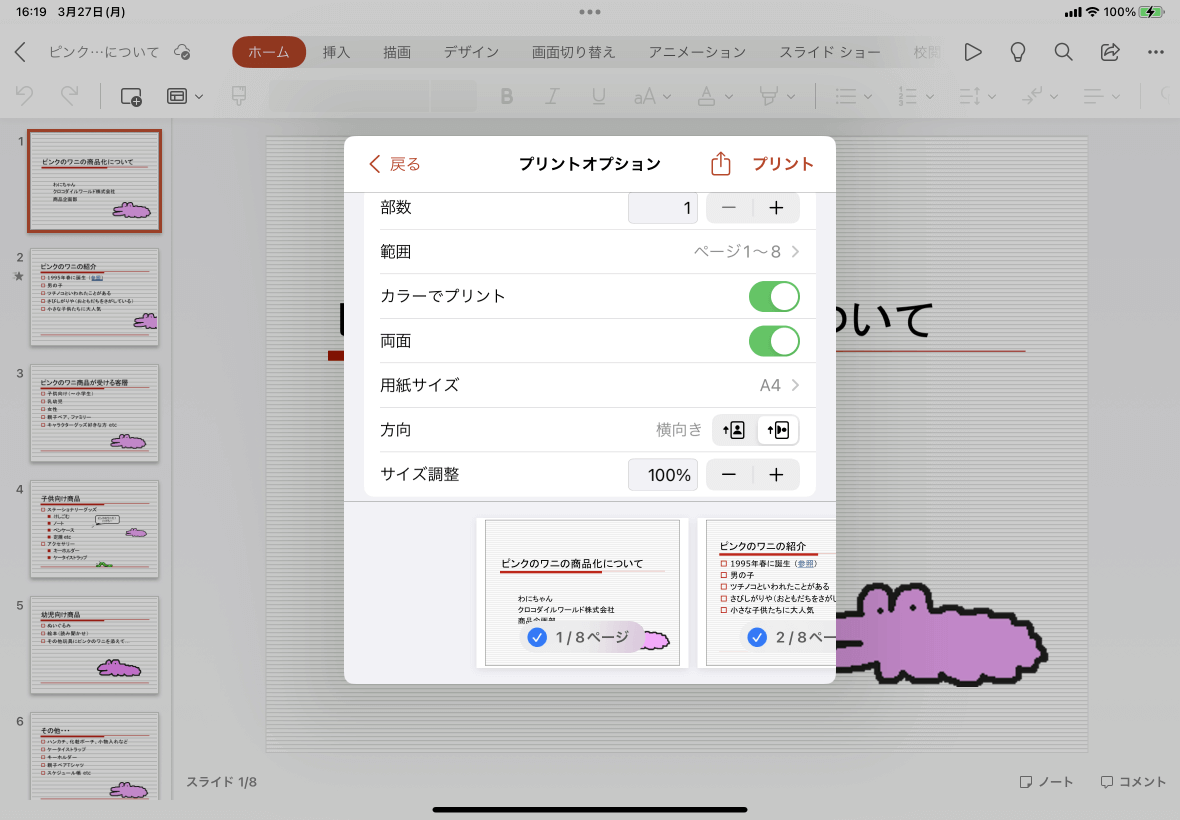Open the 範囲 page range setting
The height and width of the screenshot is (820, 1180).
pos(590,251)
